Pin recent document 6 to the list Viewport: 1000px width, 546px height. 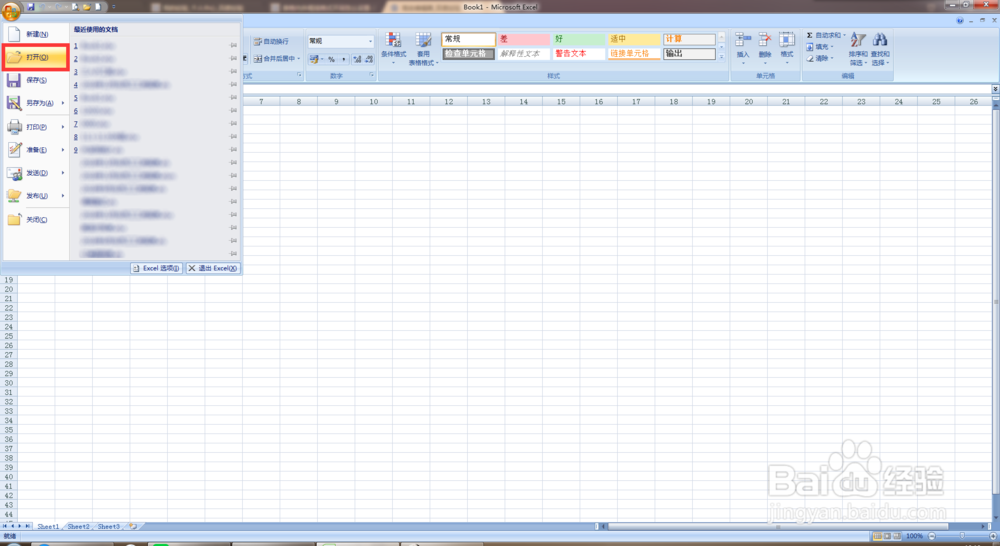point(233,111)
